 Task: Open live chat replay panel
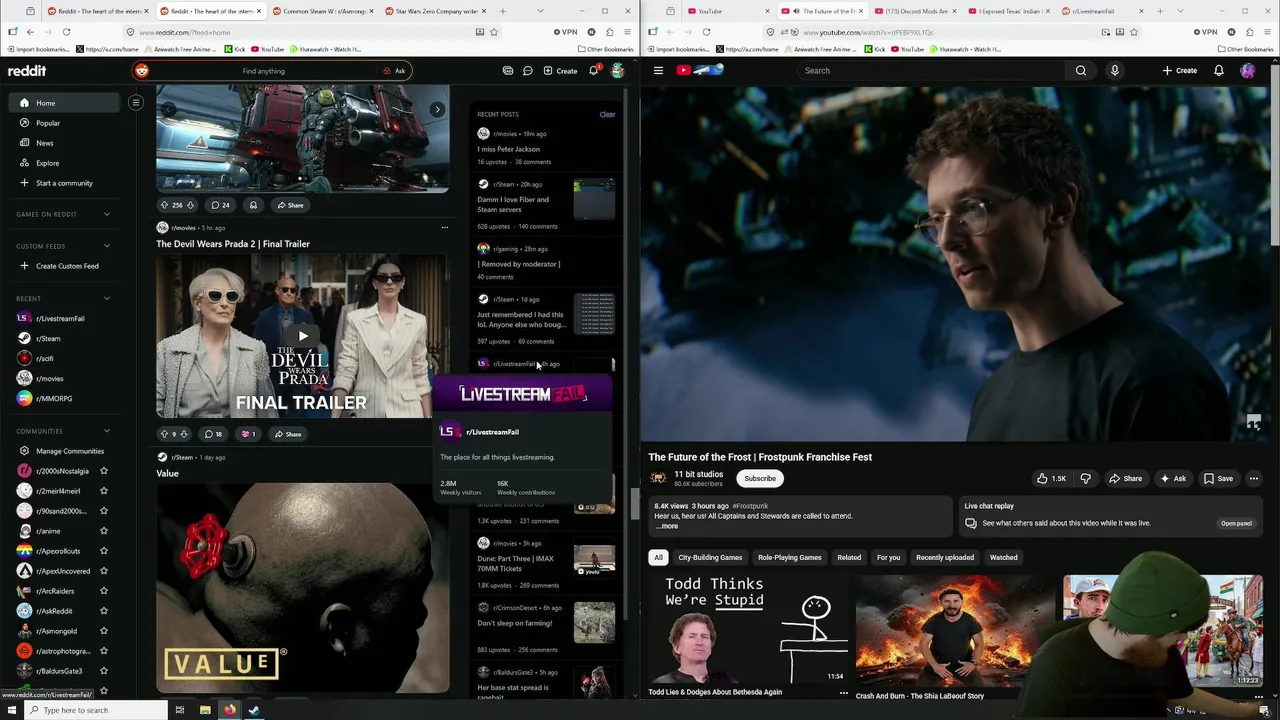click(x=1236, y=523)
